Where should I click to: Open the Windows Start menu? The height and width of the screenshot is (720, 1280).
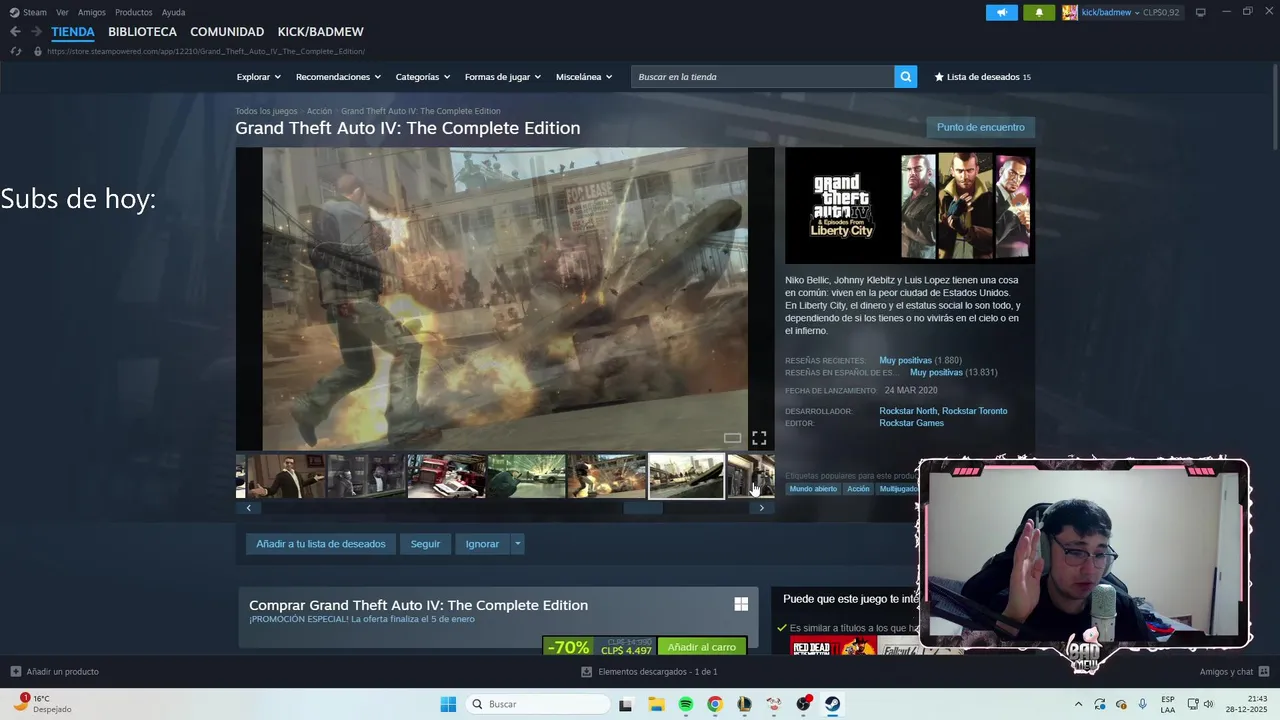[x=448, y=704]
